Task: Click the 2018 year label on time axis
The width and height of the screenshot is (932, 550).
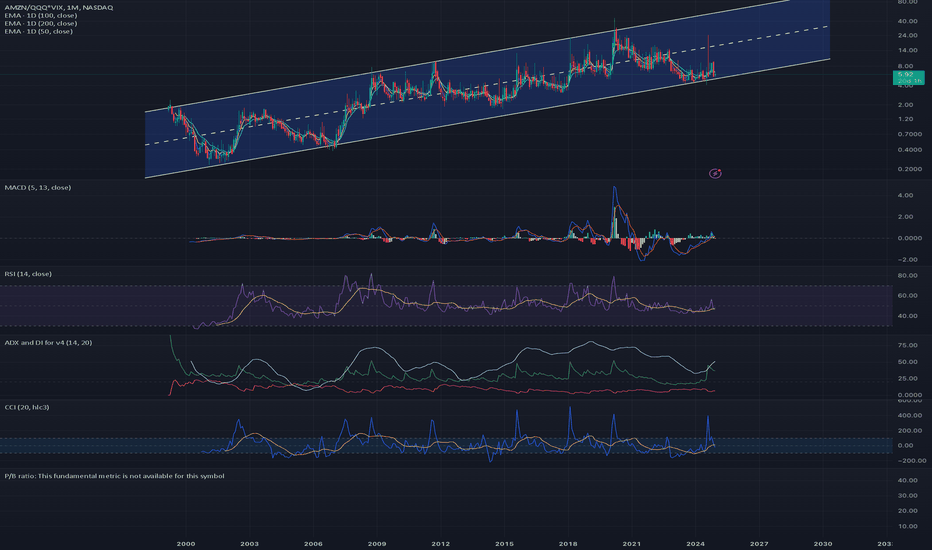Action: pos(568,543)
